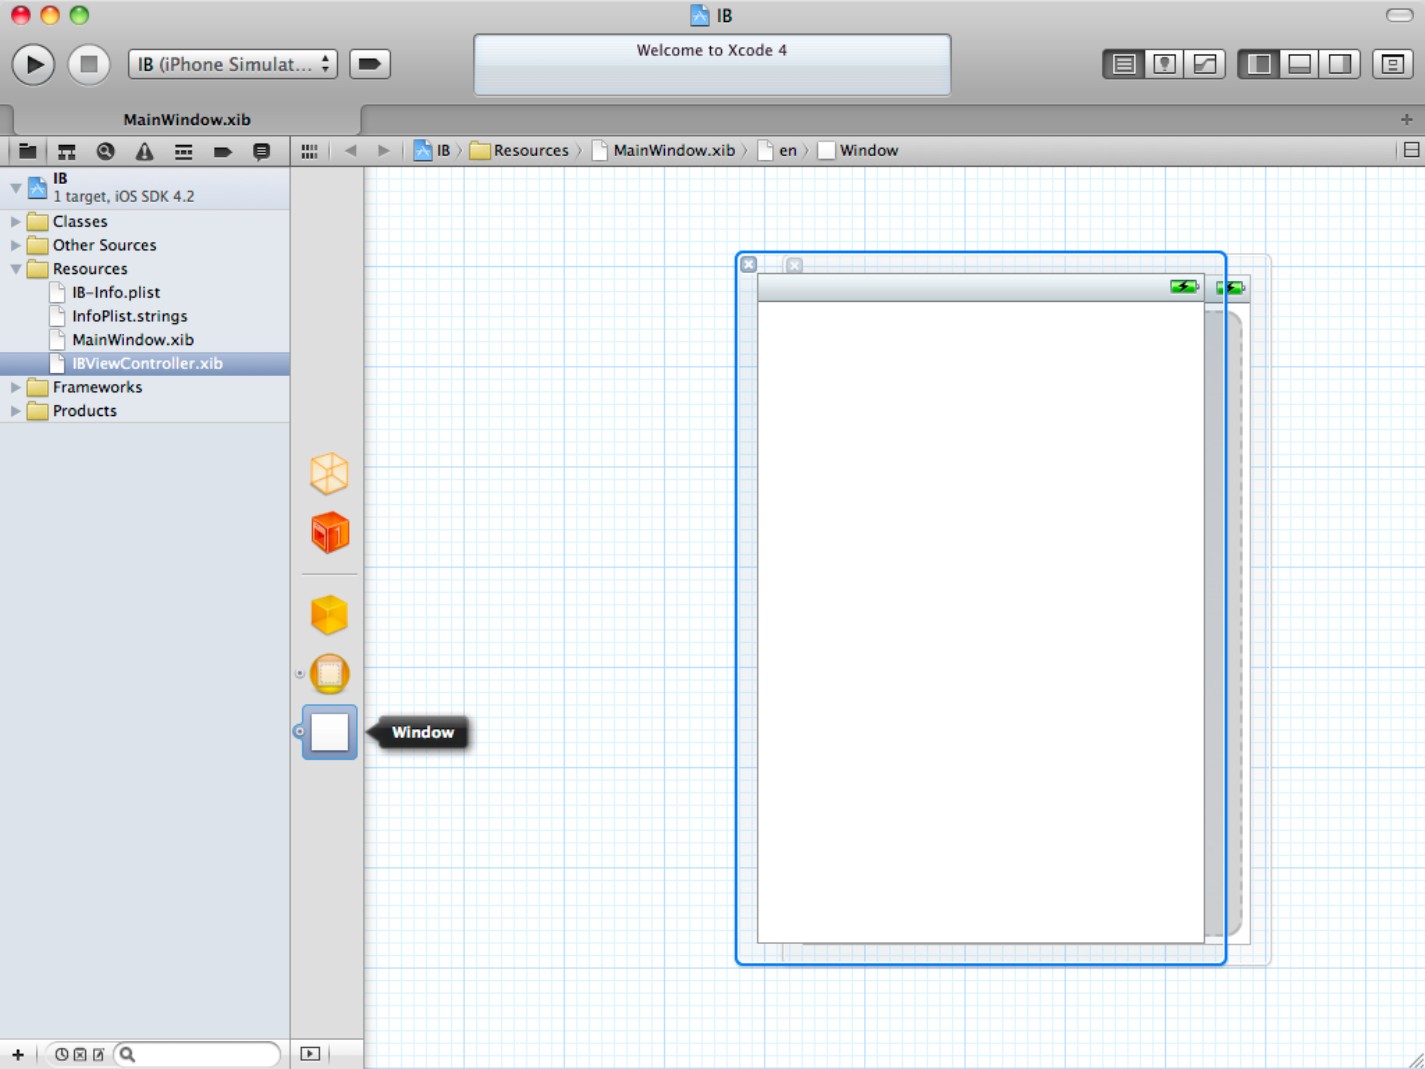The image size is (1425, 1069).
Task: Expand the Frameworks group
Action: click(15, 387)
